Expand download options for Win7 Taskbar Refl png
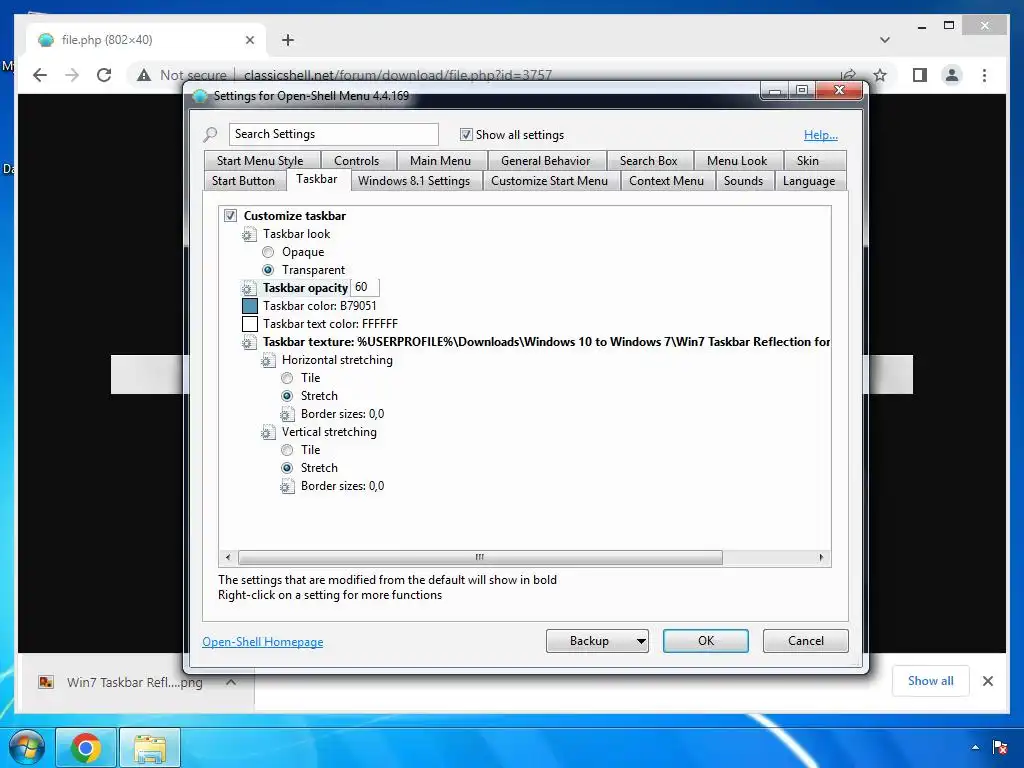The image size is (1024, 768). tap(231, 682)
